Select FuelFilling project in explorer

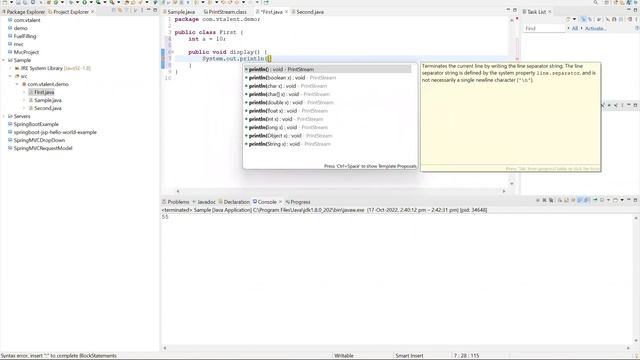click(x=25, y=36)
